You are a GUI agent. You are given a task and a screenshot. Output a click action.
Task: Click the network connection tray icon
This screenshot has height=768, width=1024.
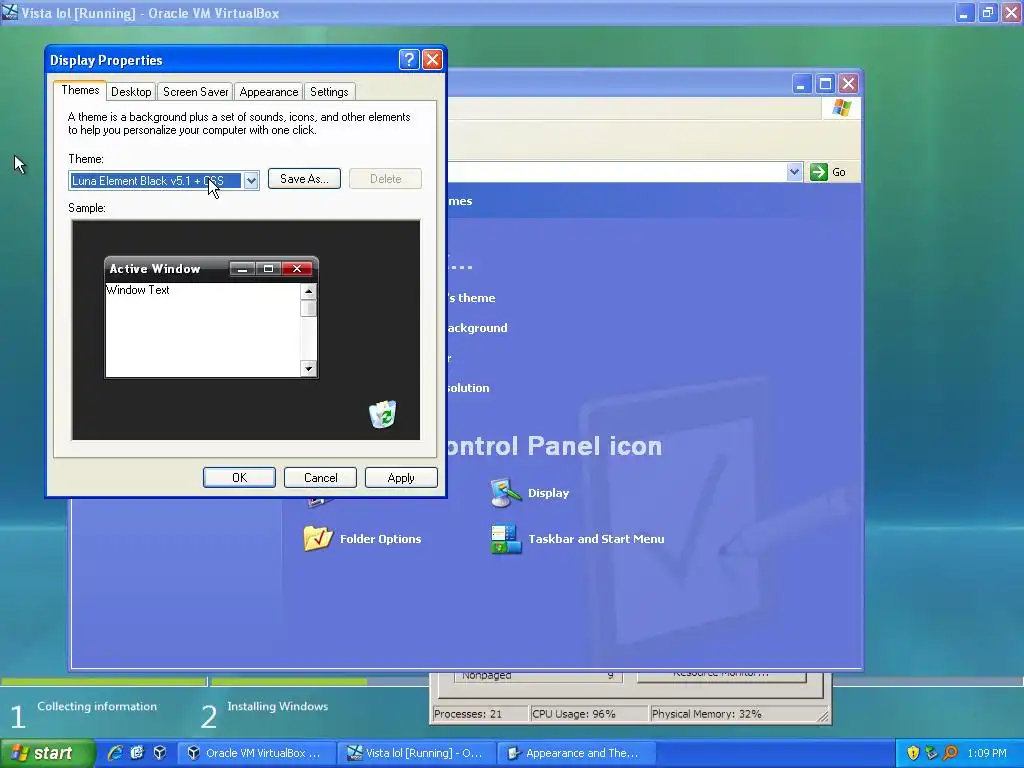tap(931, 753)
